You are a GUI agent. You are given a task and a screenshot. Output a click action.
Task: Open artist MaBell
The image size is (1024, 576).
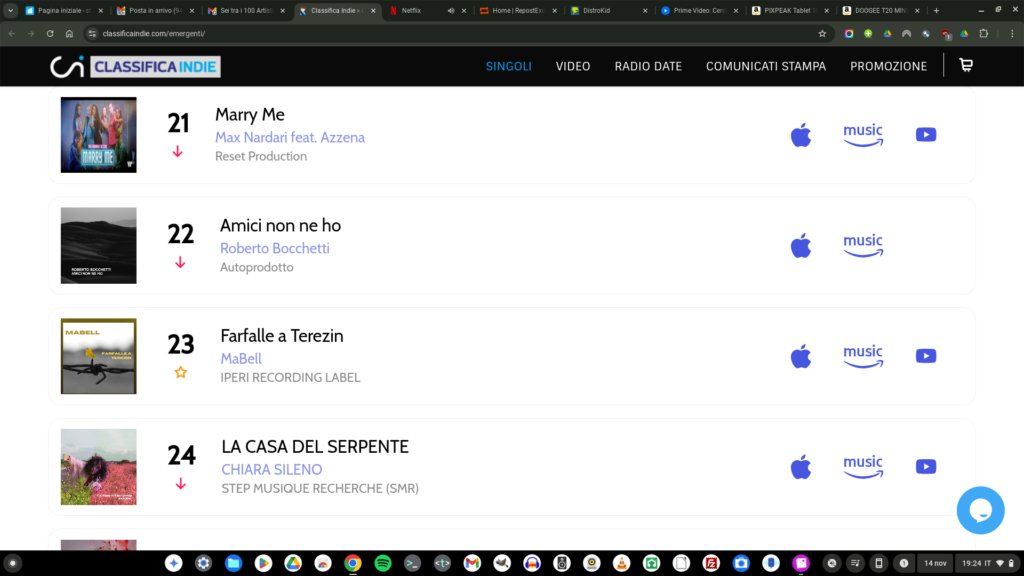coord(241,359)
